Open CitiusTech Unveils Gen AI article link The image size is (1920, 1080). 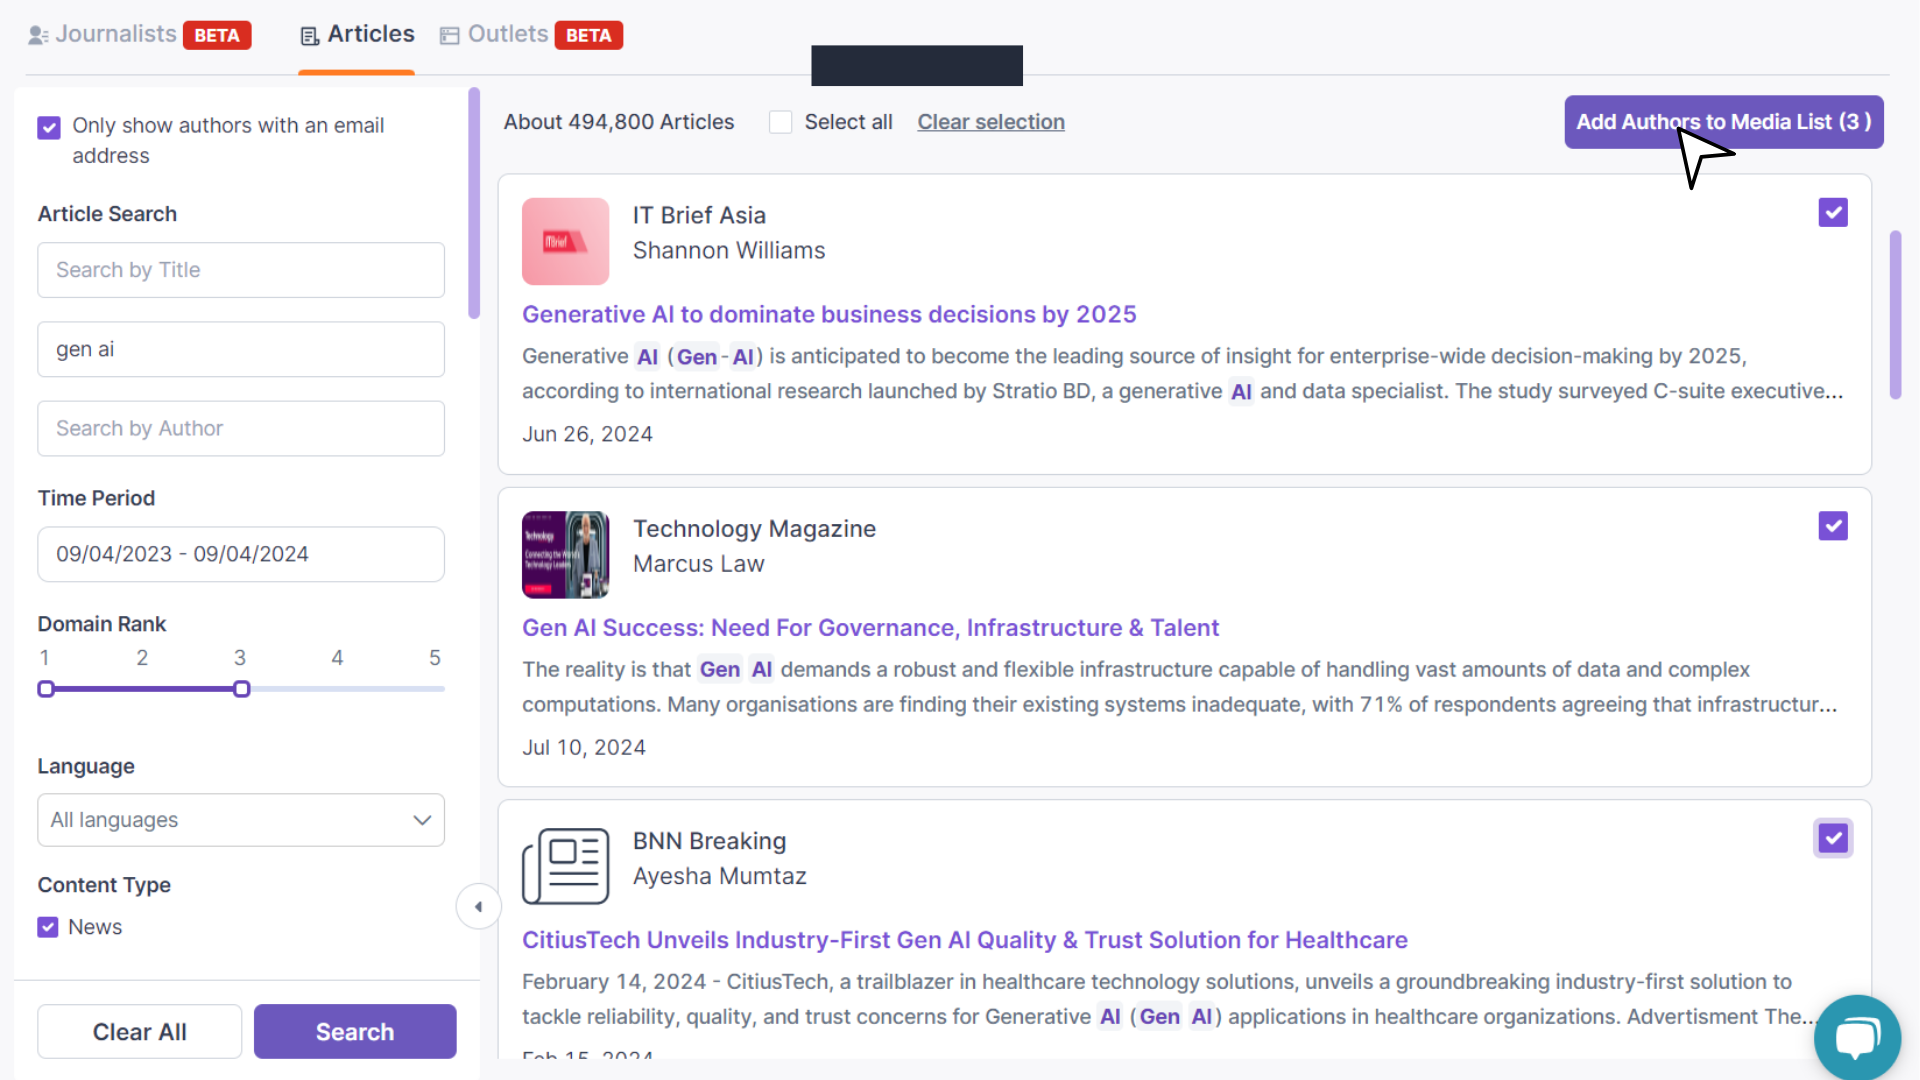coord(964,940)
